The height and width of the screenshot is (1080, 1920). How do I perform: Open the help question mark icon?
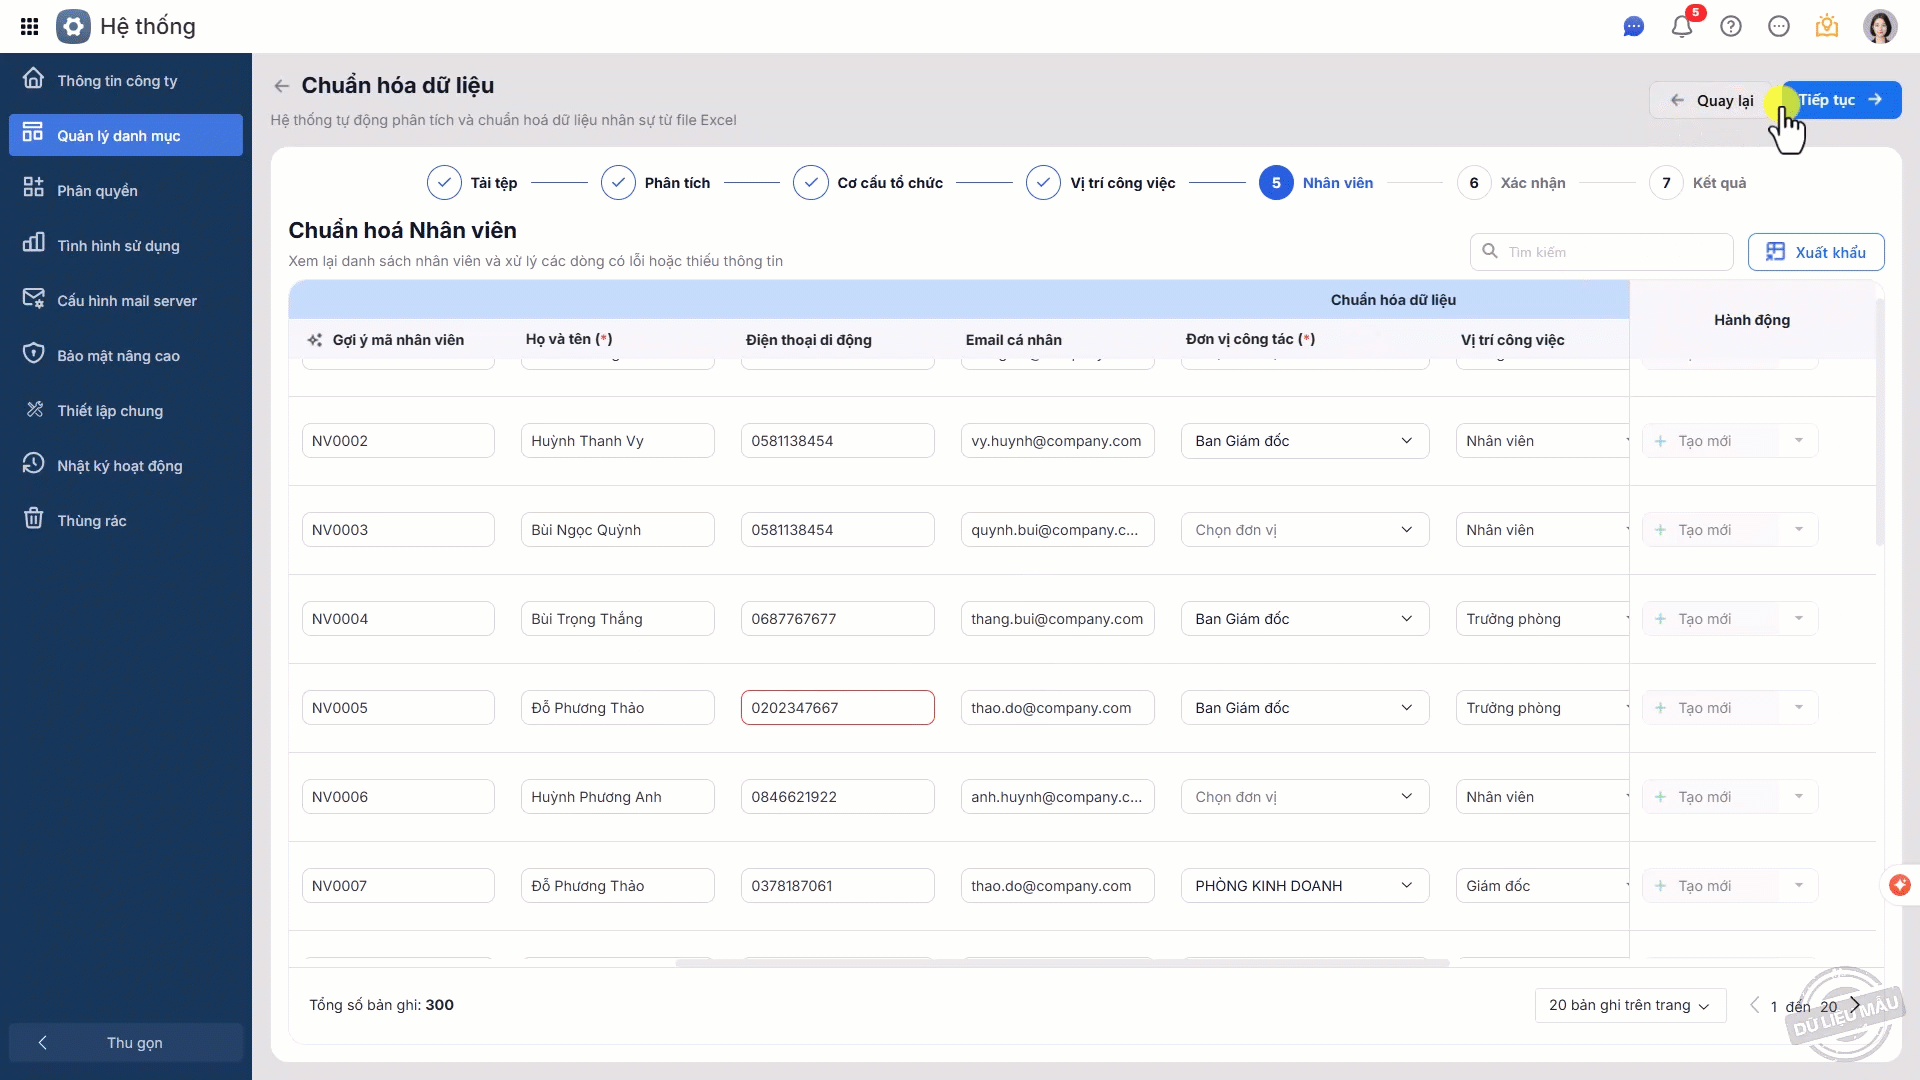pos(1731,27)
